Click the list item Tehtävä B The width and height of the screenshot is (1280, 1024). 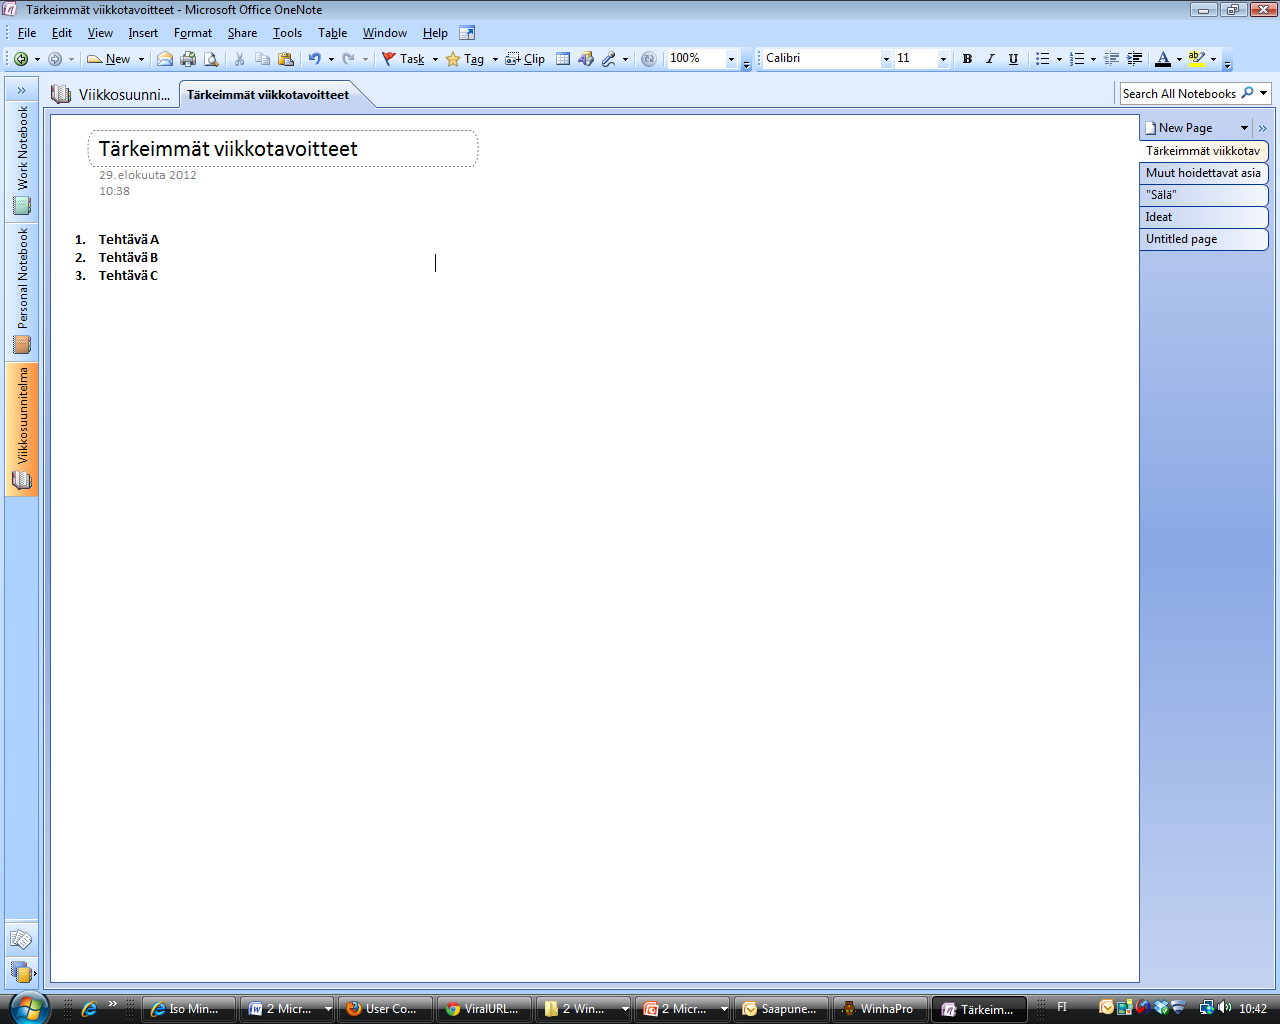(x=128, y=257)
